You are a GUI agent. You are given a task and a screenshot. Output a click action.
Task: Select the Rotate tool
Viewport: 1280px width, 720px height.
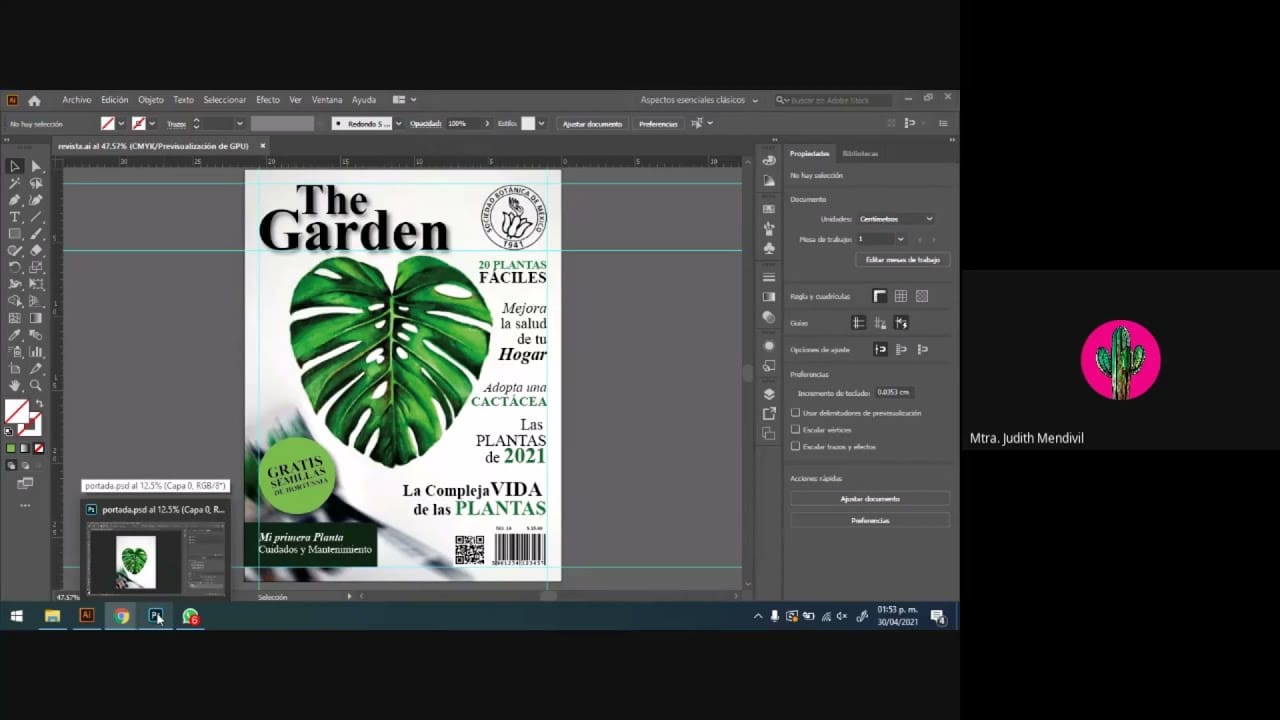(x=14, y=268)
